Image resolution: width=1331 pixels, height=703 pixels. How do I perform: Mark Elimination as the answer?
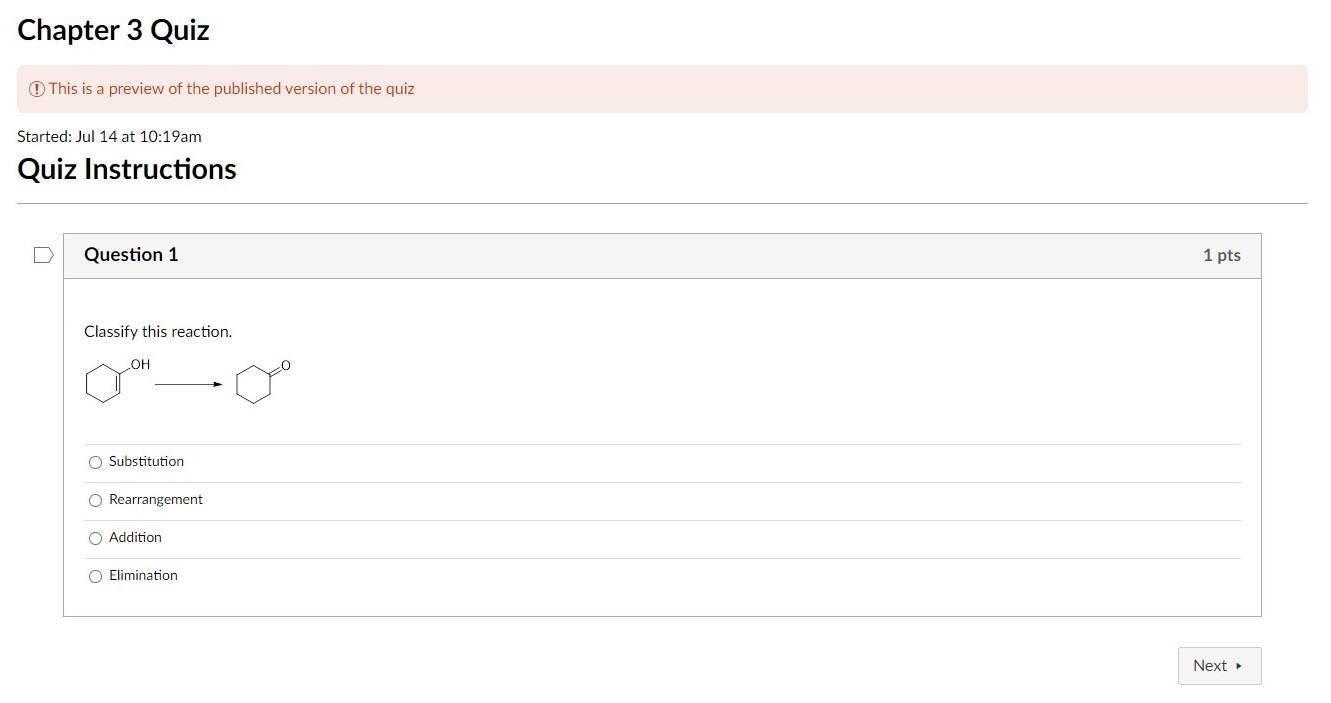95,576
